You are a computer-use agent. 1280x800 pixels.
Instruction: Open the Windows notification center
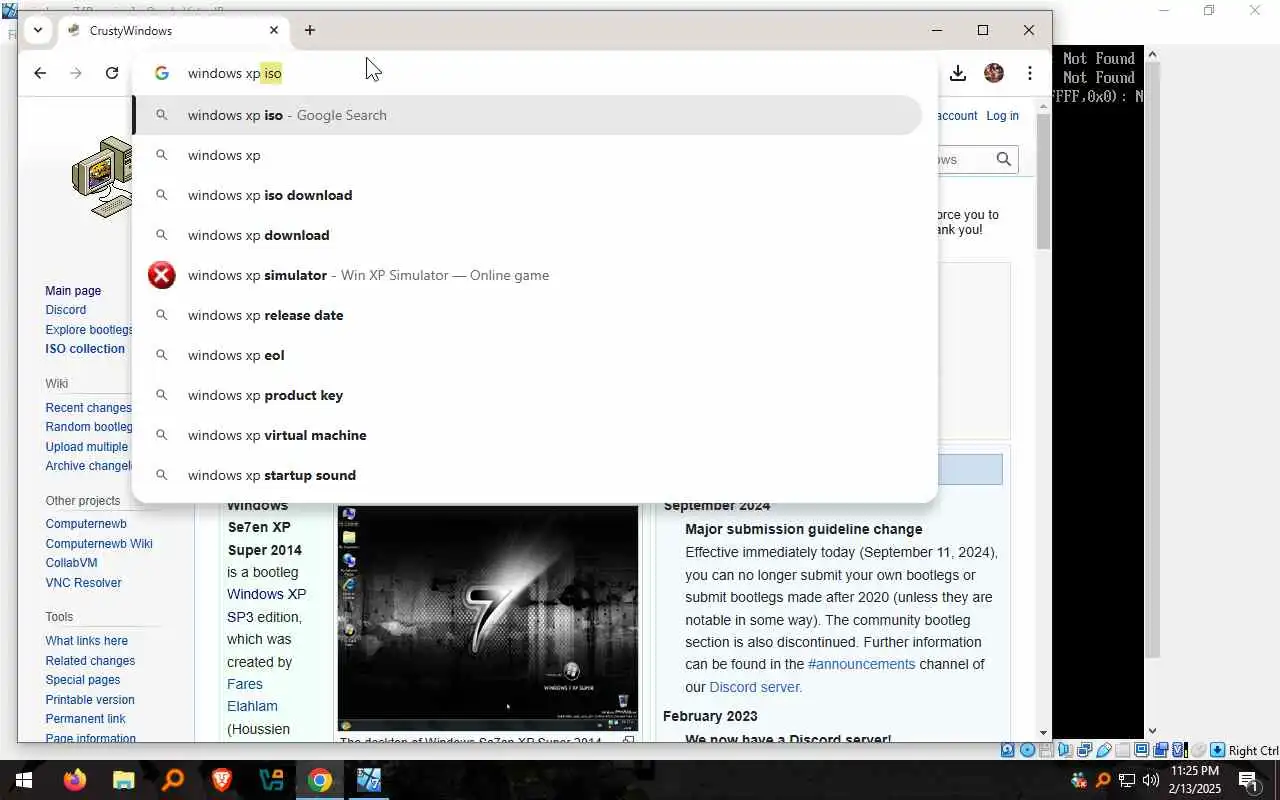pos(1248,780)
